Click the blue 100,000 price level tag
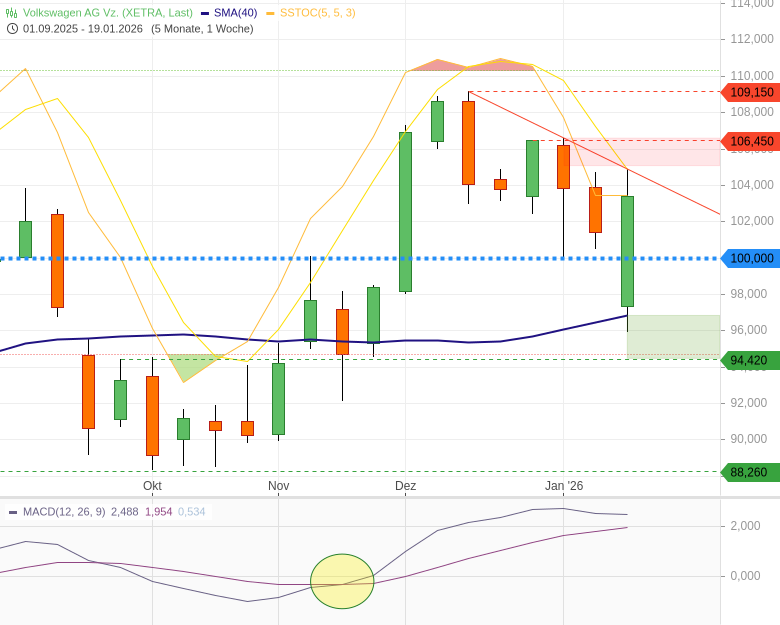This screenshot has height=625, width=780. tap(751, 258)
